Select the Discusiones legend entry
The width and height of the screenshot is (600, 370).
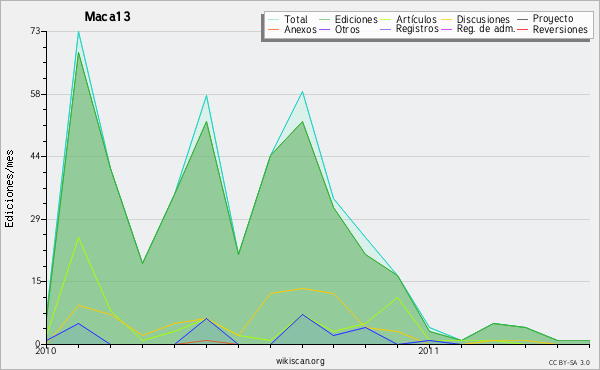[483, 19]
